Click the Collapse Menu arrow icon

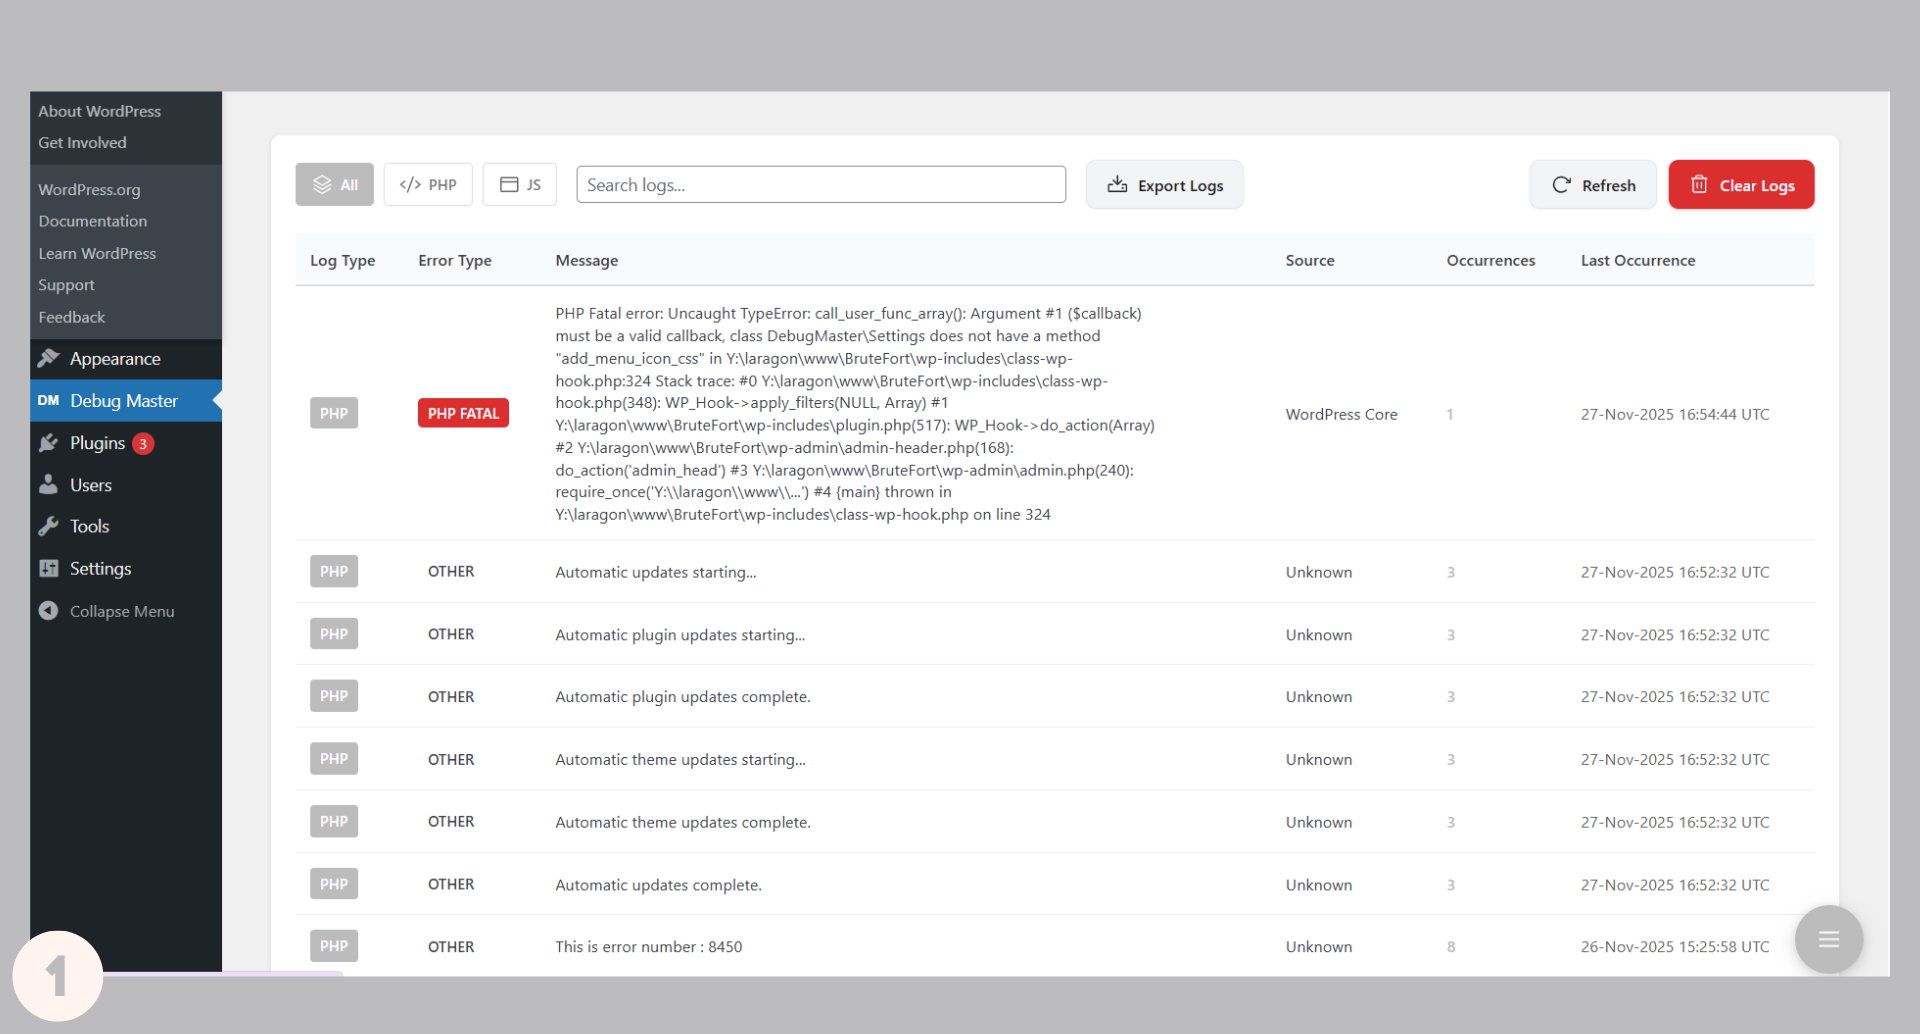pyautogui.click(x=48, y=610)
